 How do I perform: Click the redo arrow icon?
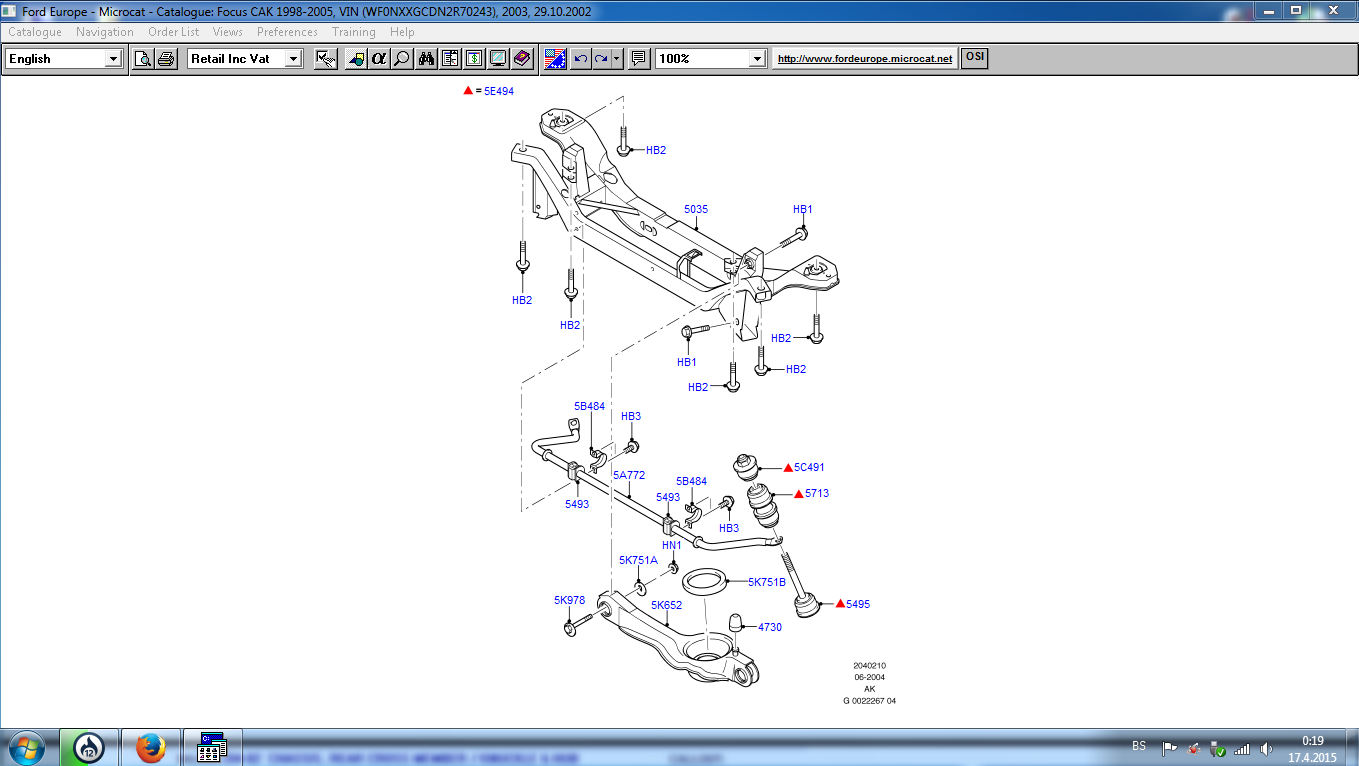601,59
